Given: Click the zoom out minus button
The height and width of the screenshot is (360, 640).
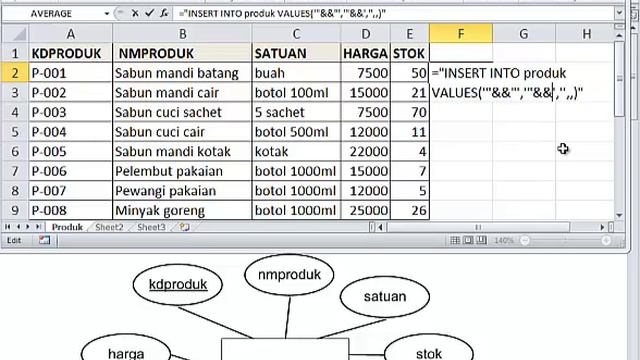Looking at the screenshot, I should pos(525,240).
